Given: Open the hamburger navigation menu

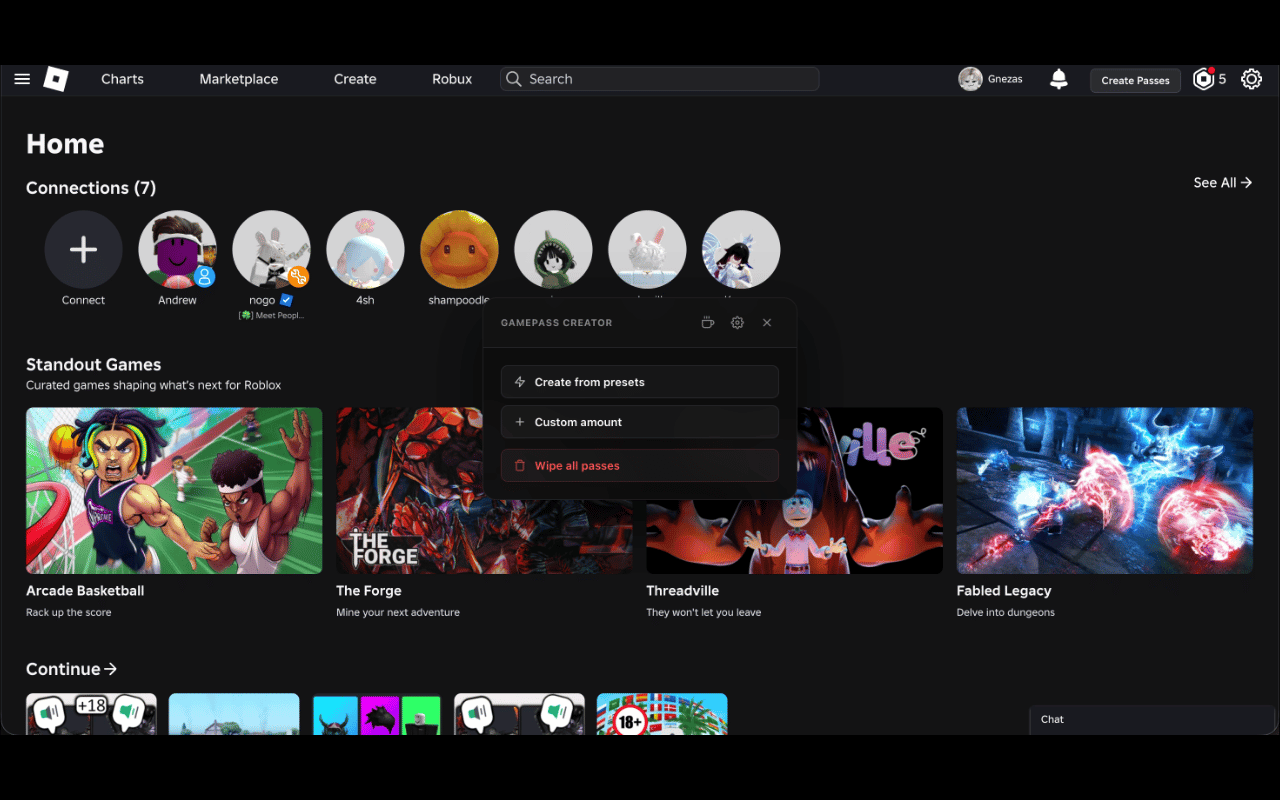Looking at the screenshot, I should (x=22, y=79).
